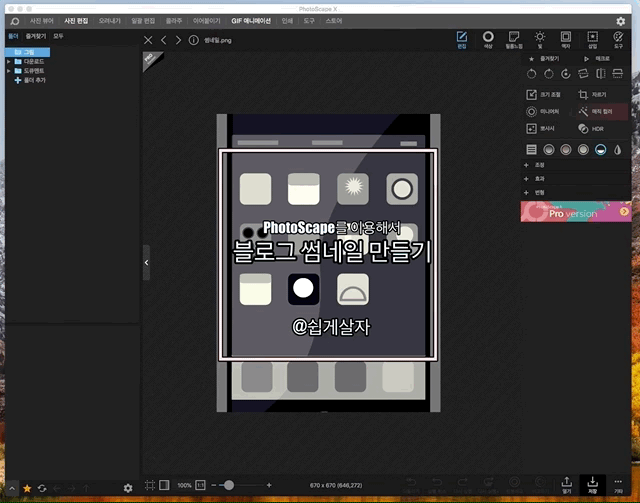Select the 모두 sidebar tab
The image size is (640, 503).
(x=58, y=36)
